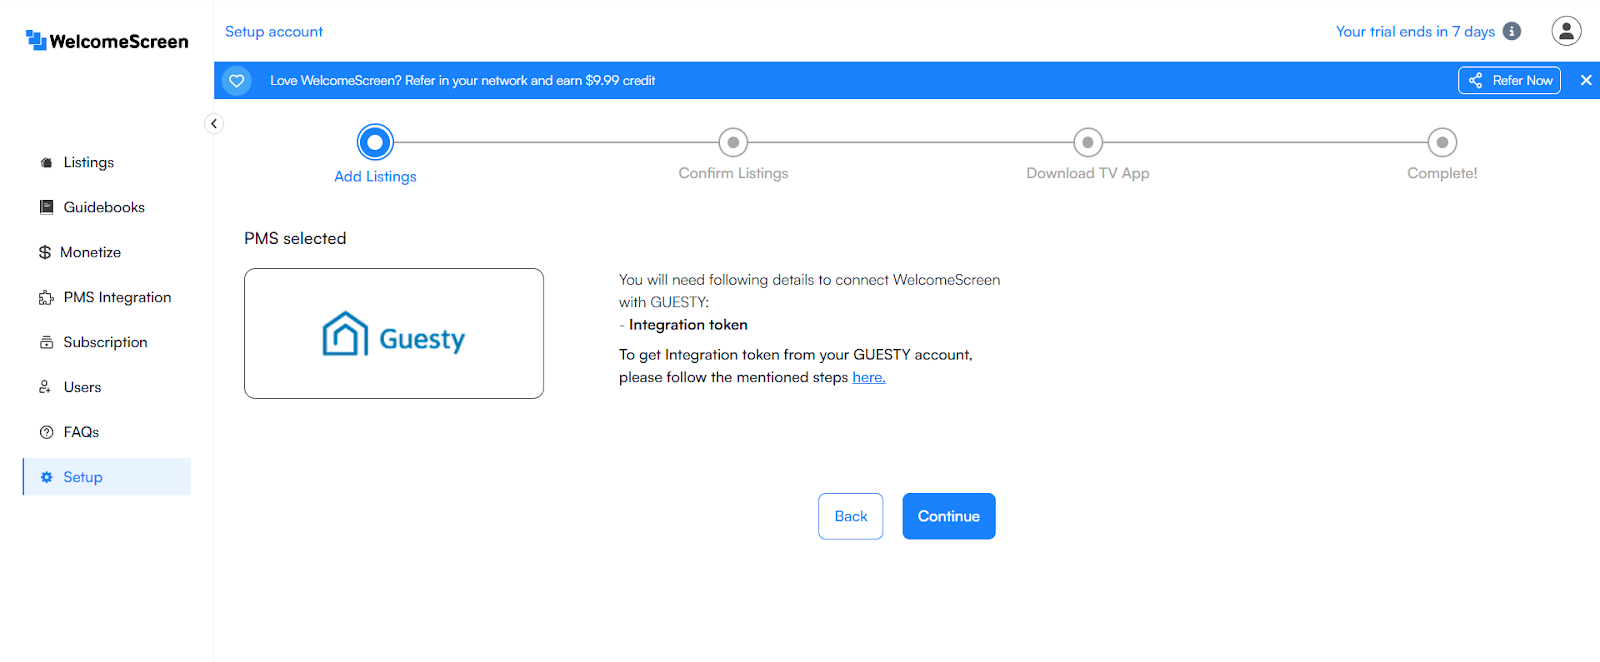Click the heart icon in referral banner
Screen dimensions: 1600x662
237,81
